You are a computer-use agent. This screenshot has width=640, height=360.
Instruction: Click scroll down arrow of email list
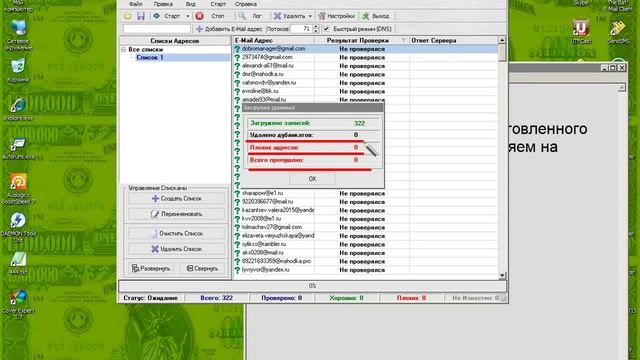(x=502, y=276)
